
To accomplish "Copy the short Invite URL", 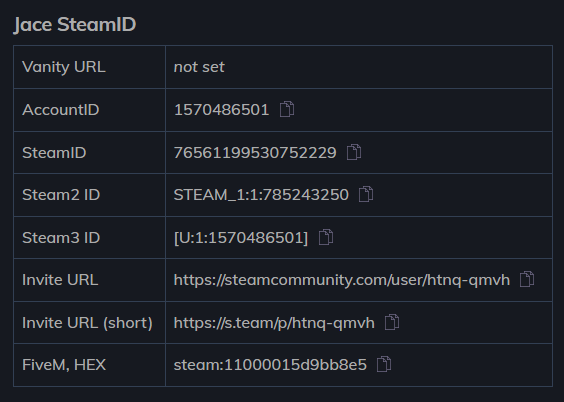I will point(392,322).
